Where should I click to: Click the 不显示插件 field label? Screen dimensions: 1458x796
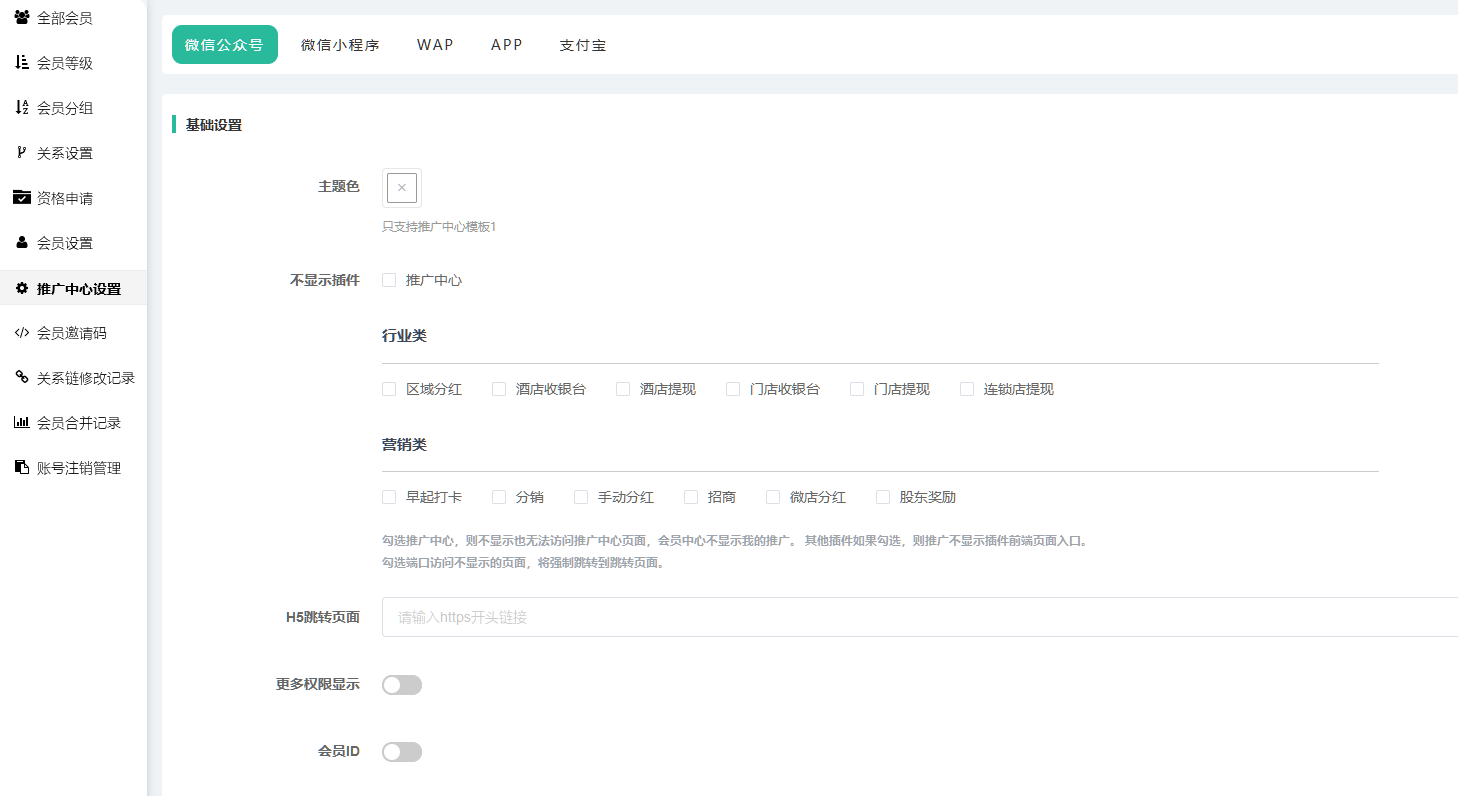[325, 280]
